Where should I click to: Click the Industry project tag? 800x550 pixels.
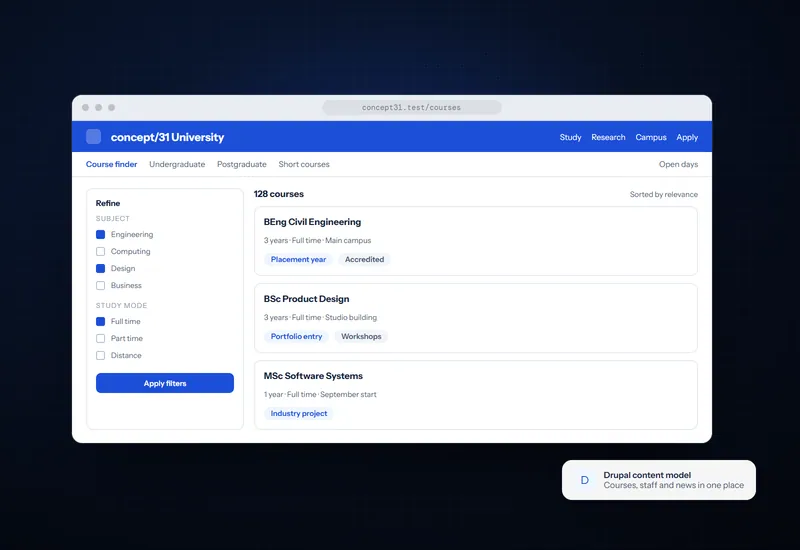[x=298, y=414]
